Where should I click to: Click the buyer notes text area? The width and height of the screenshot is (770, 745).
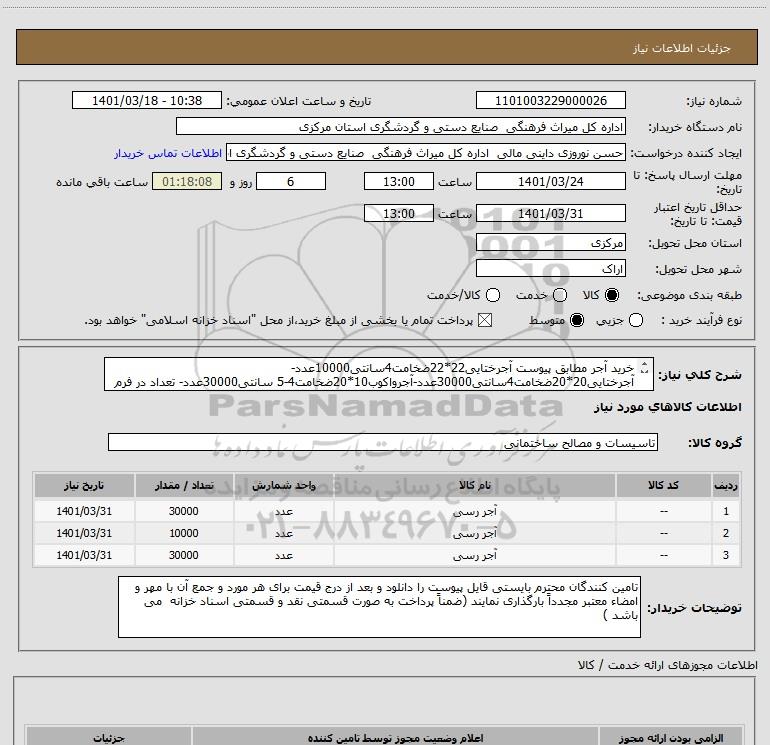pos(379,607)
